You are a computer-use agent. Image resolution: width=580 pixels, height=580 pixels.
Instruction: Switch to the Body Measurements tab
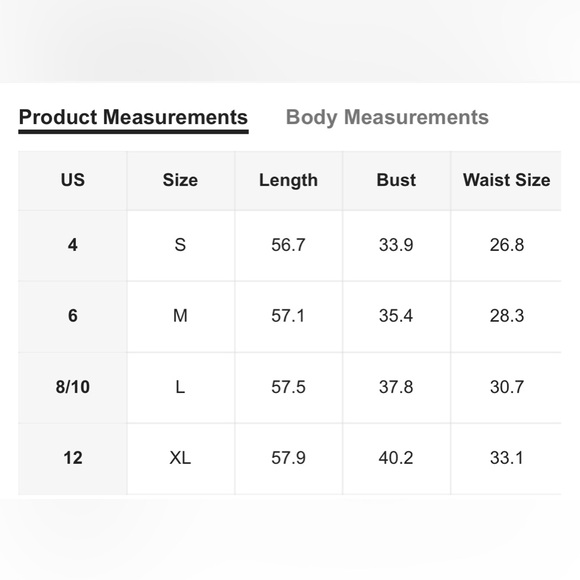[x=387, y=117]
